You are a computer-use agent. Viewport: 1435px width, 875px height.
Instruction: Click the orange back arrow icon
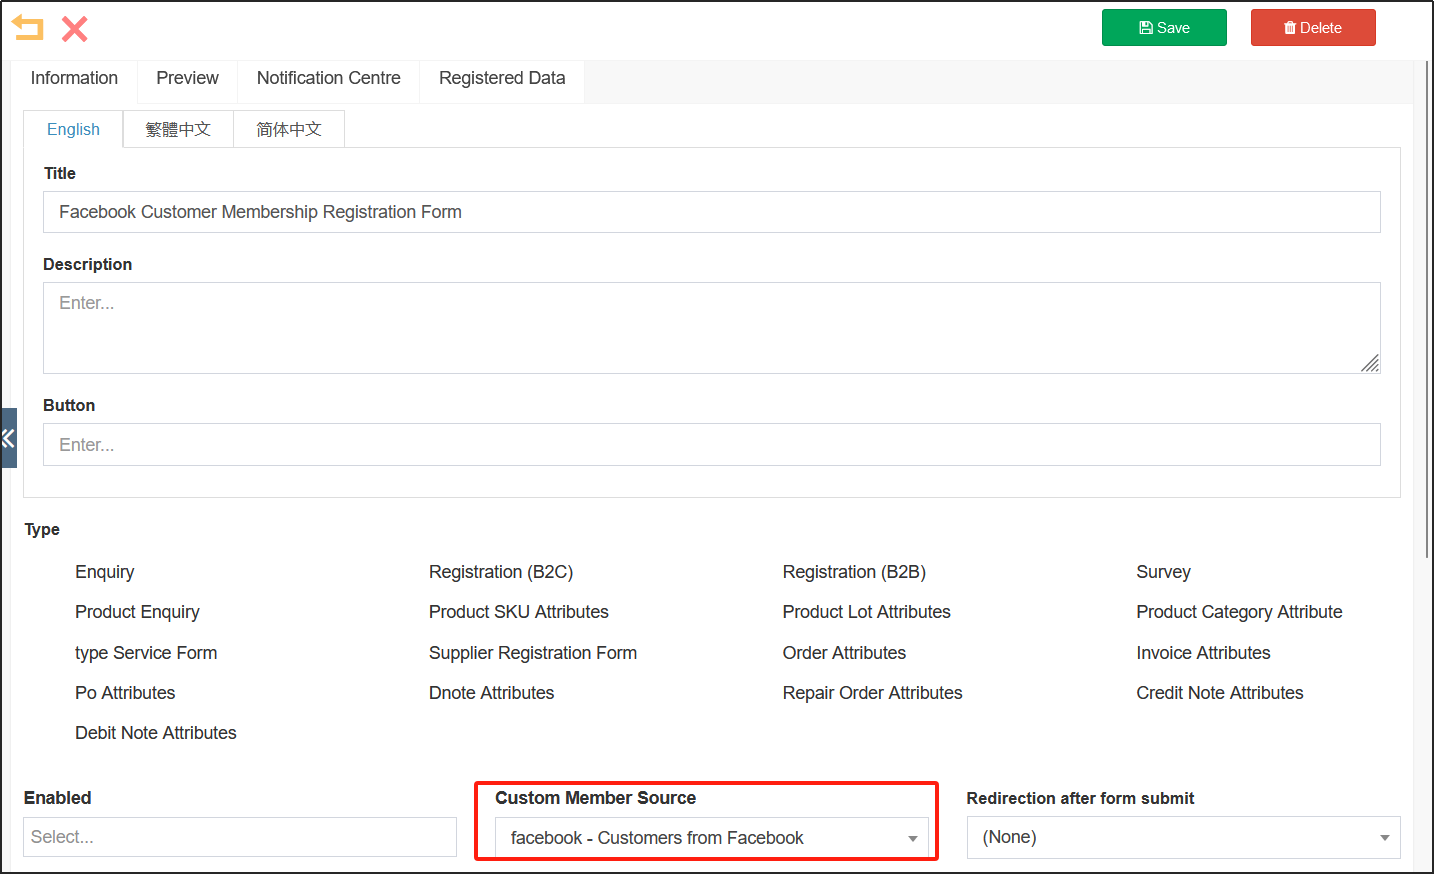tap(28, 28)
